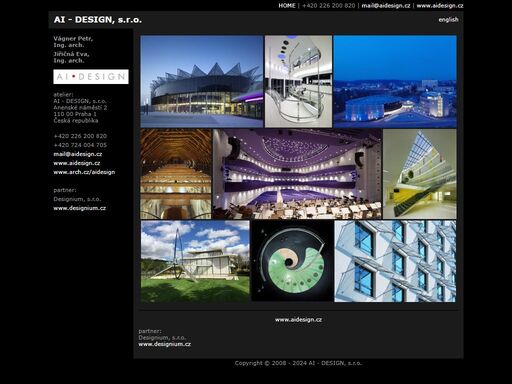Open the spiked-roof building night photo

click(x=202, y=82)
